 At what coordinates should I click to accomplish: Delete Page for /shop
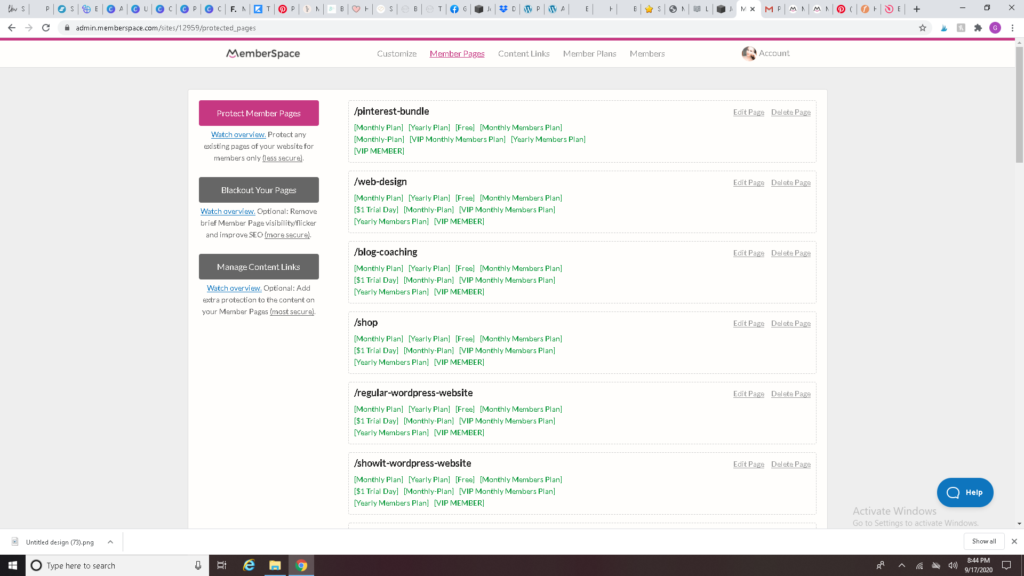tap(790, 324)
